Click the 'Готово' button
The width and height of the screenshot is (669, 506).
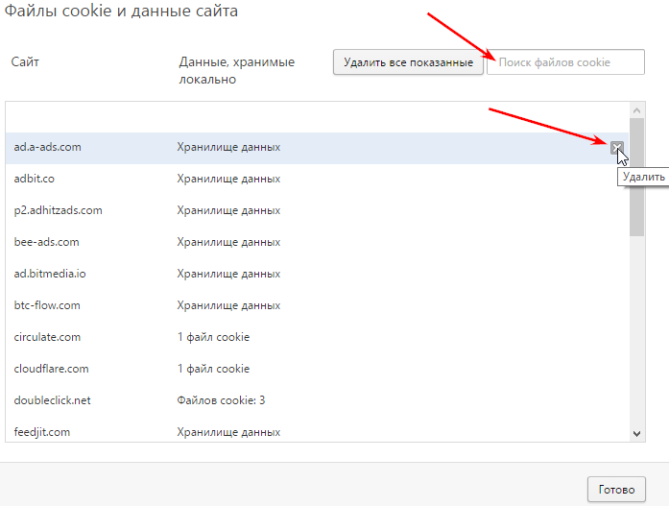[x=616, y=489]
